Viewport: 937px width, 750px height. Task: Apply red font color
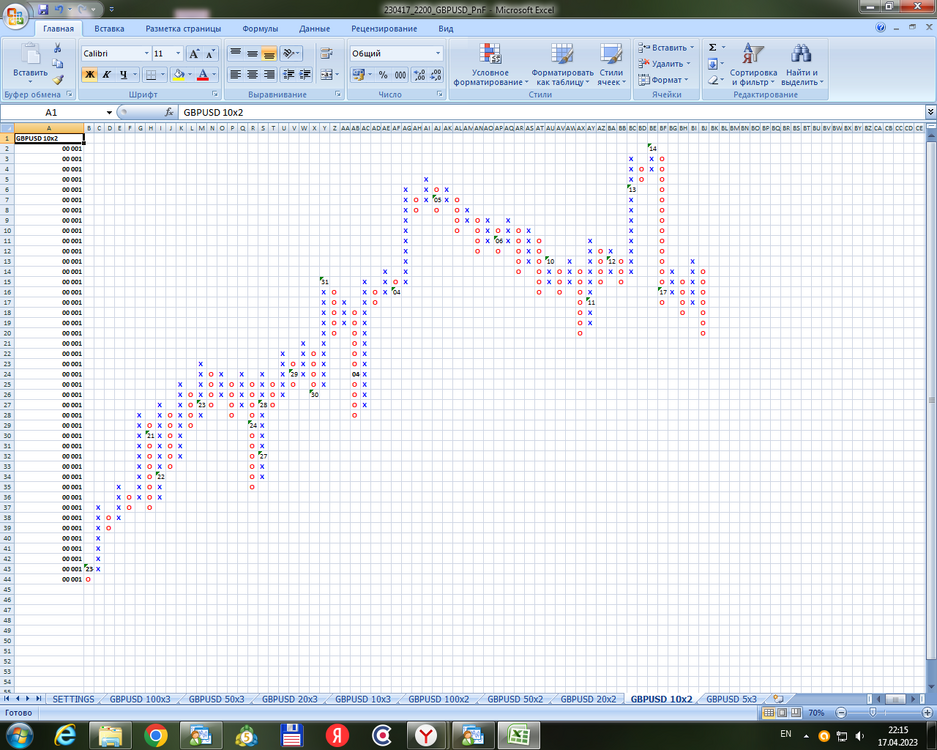point(203,75)
